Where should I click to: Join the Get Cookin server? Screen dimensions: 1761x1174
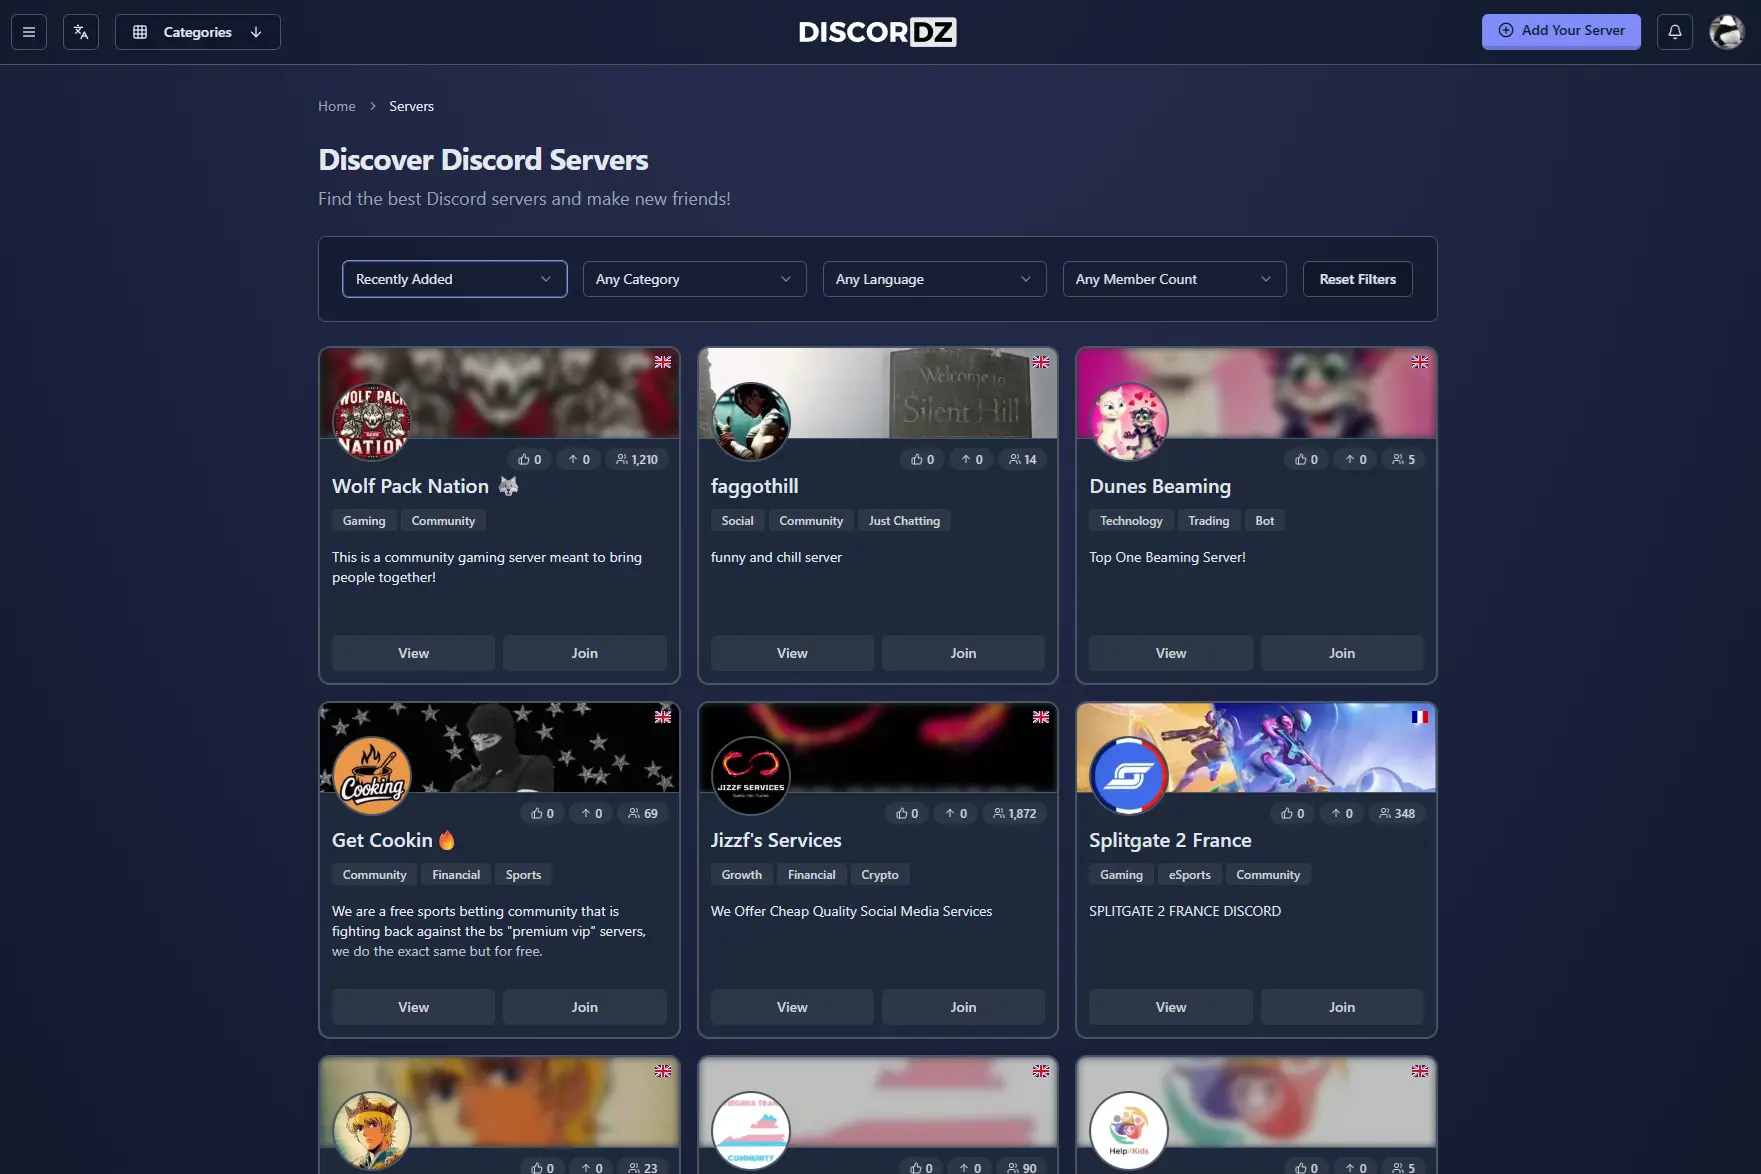pyautogui.click(x=585, y=1007)
